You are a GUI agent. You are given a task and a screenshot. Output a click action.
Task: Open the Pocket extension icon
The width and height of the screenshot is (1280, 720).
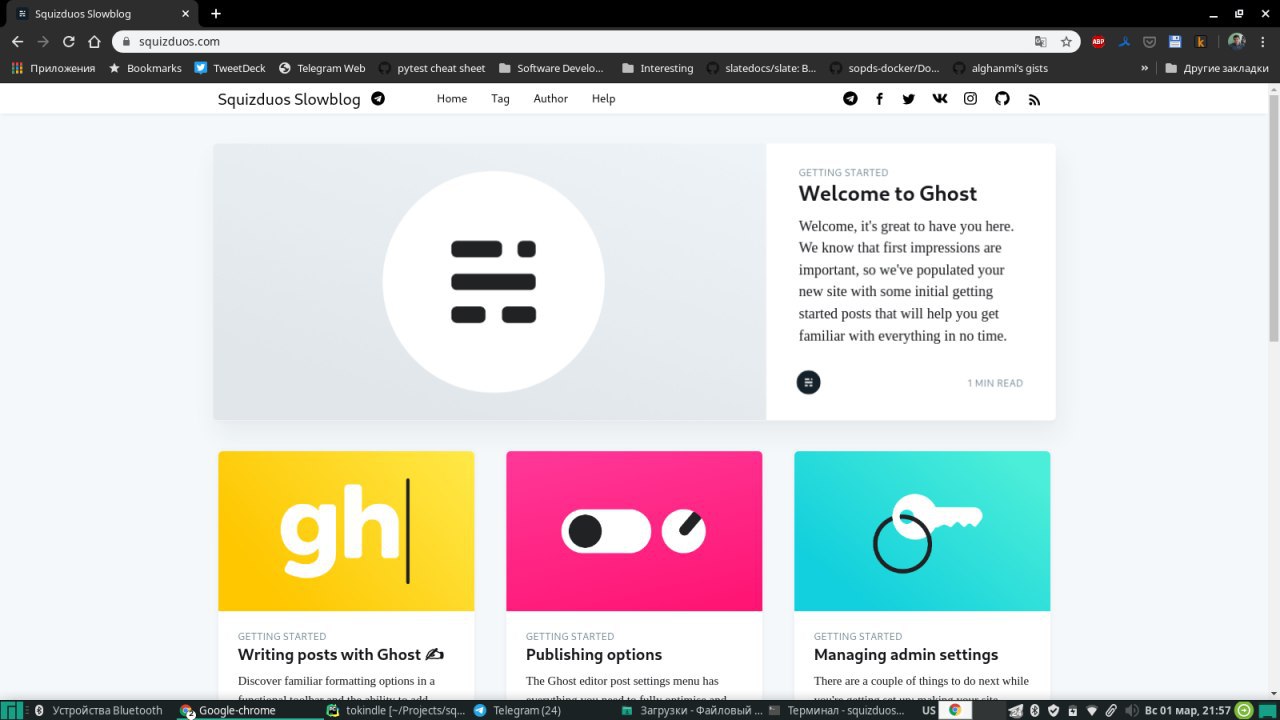pyautogui.click(x=1150, y=42)
